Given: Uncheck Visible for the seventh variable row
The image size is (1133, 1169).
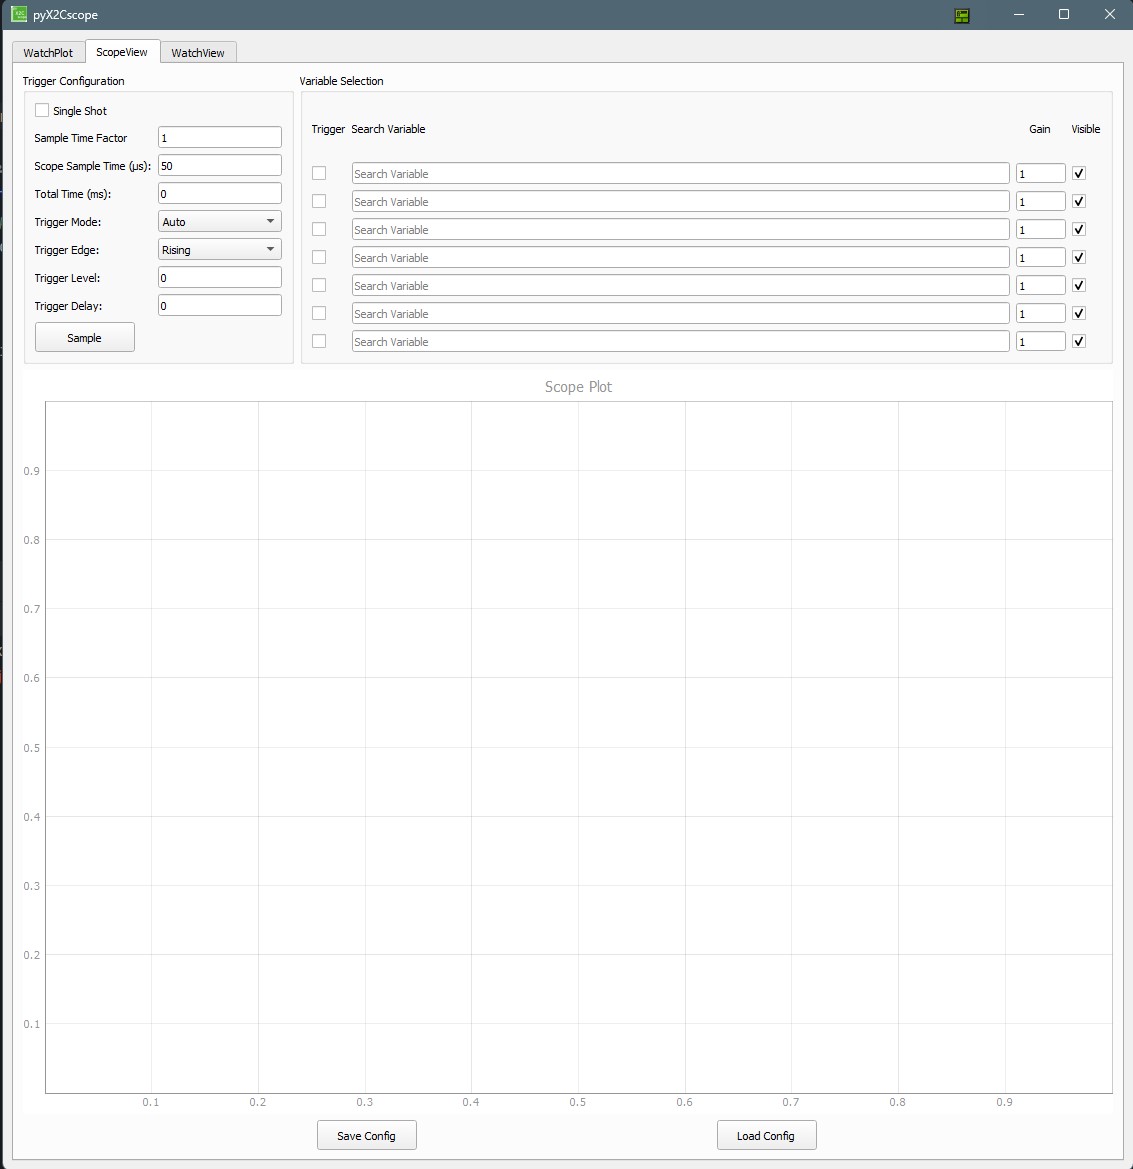Looking at the screenshot, I should click(1079, 341).
